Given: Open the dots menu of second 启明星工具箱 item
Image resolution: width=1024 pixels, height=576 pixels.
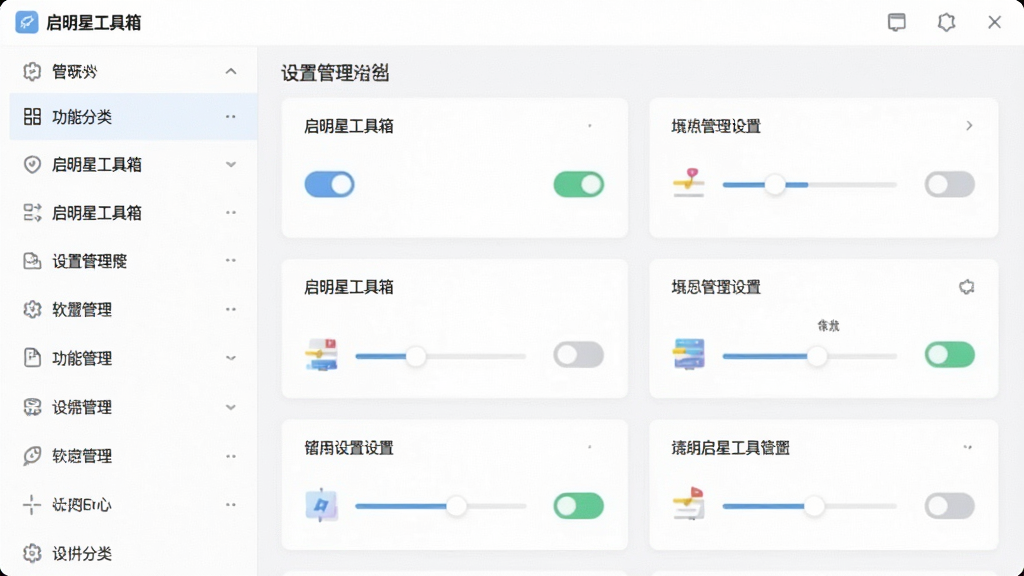Looking at the screenshot, I should [x=231, y=212].
